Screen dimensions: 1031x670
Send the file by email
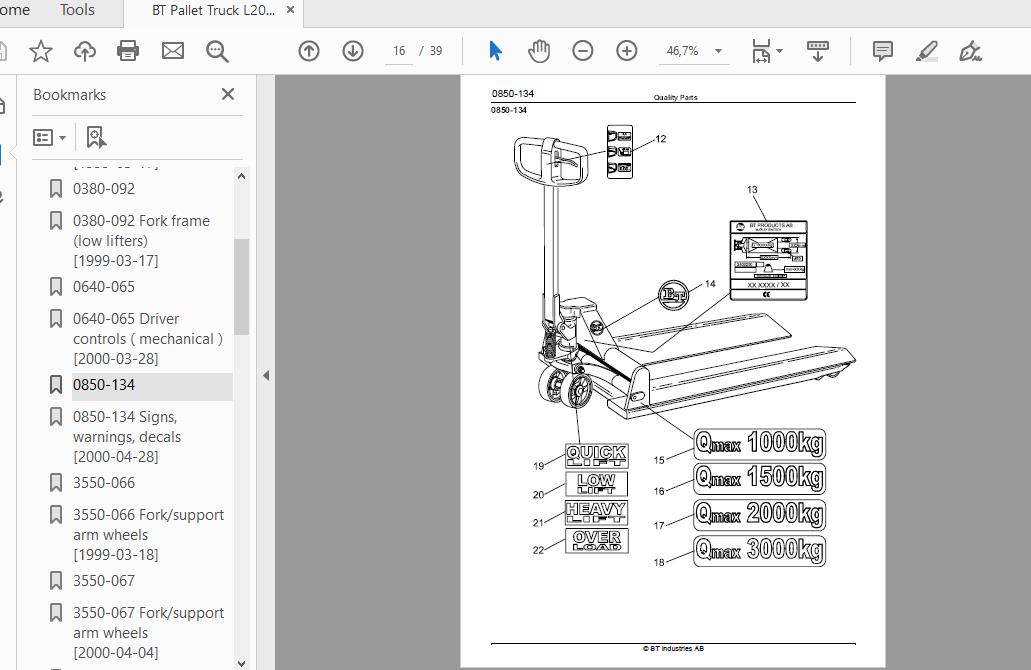point(173,51)
